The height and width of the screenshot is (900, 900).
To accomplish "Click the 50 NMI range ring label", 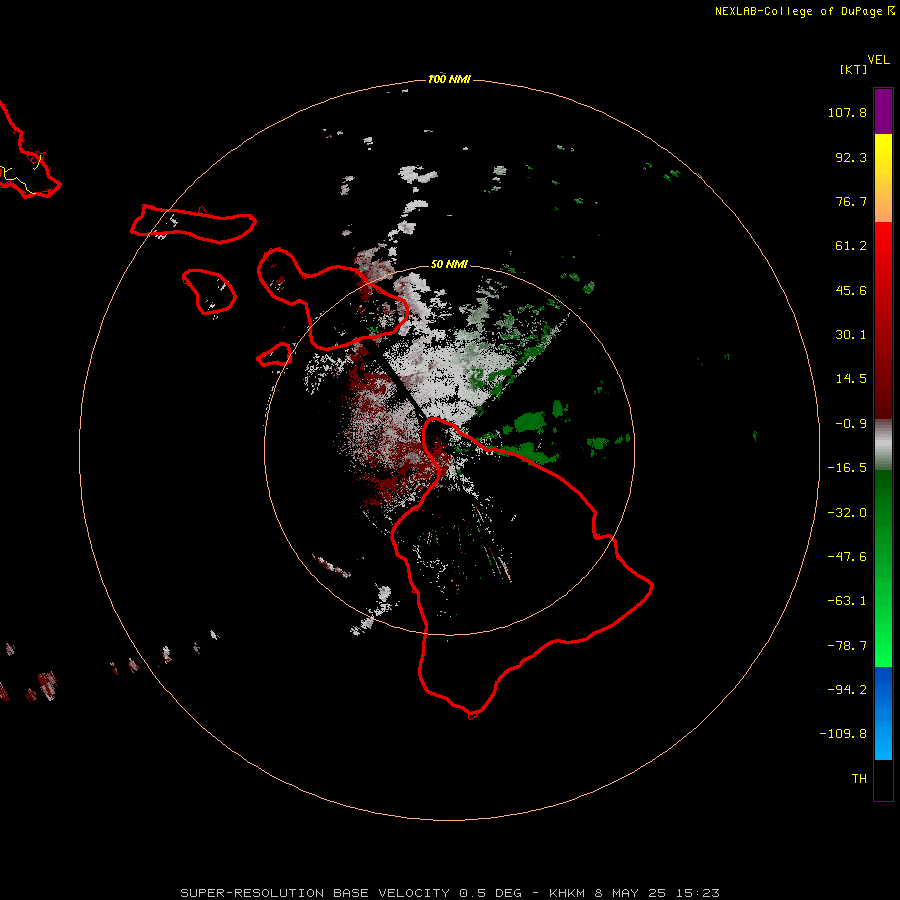I will tap(449, 264).
